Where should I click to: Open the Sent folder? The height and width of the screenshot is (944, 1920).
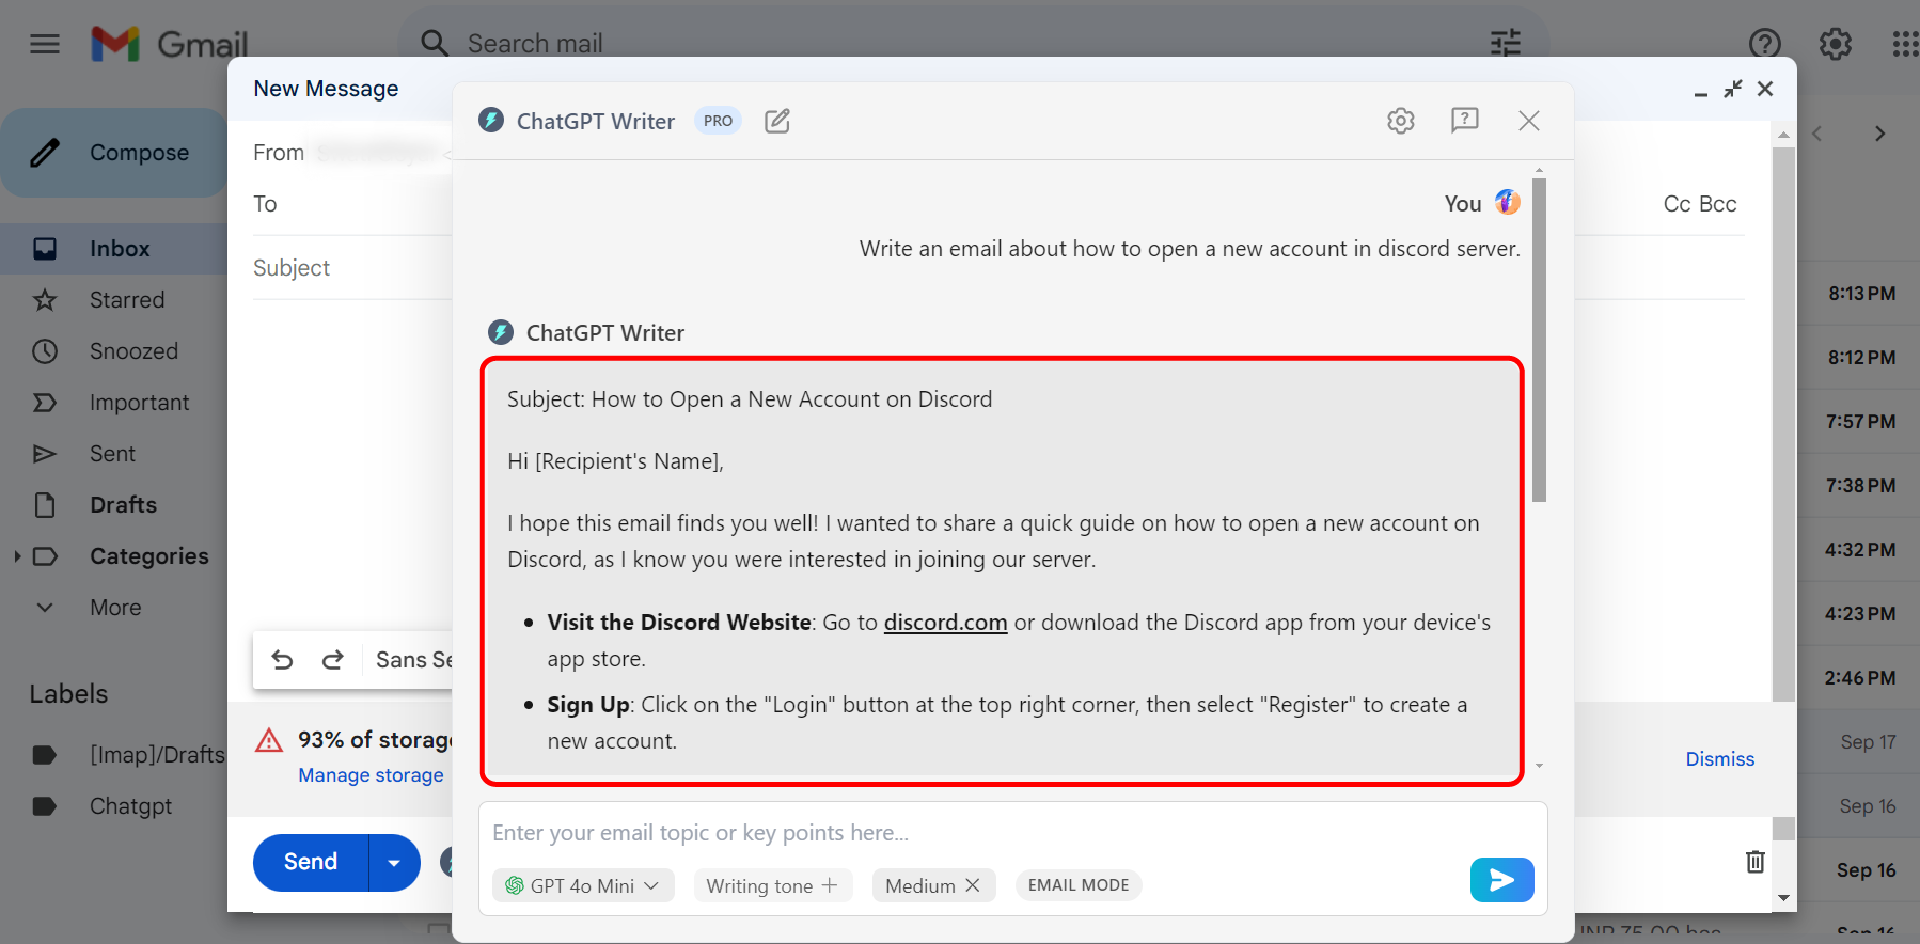pyautogui.click(x=113, y=454)
